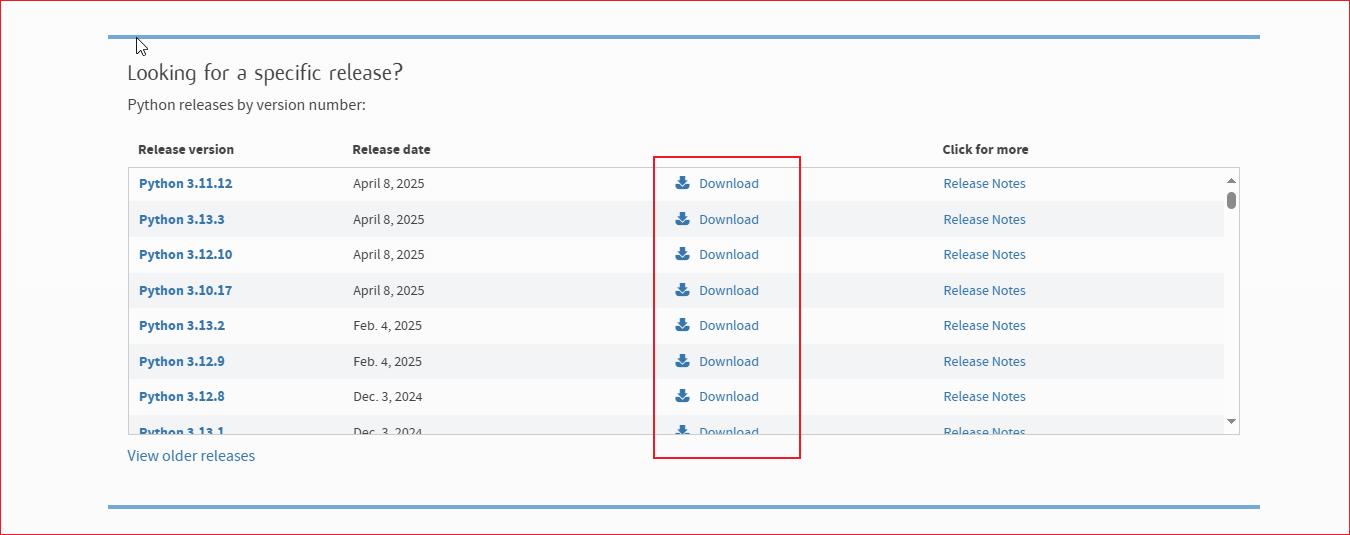View Release Notes for Python 3.13.2

(x=985, y=326)
